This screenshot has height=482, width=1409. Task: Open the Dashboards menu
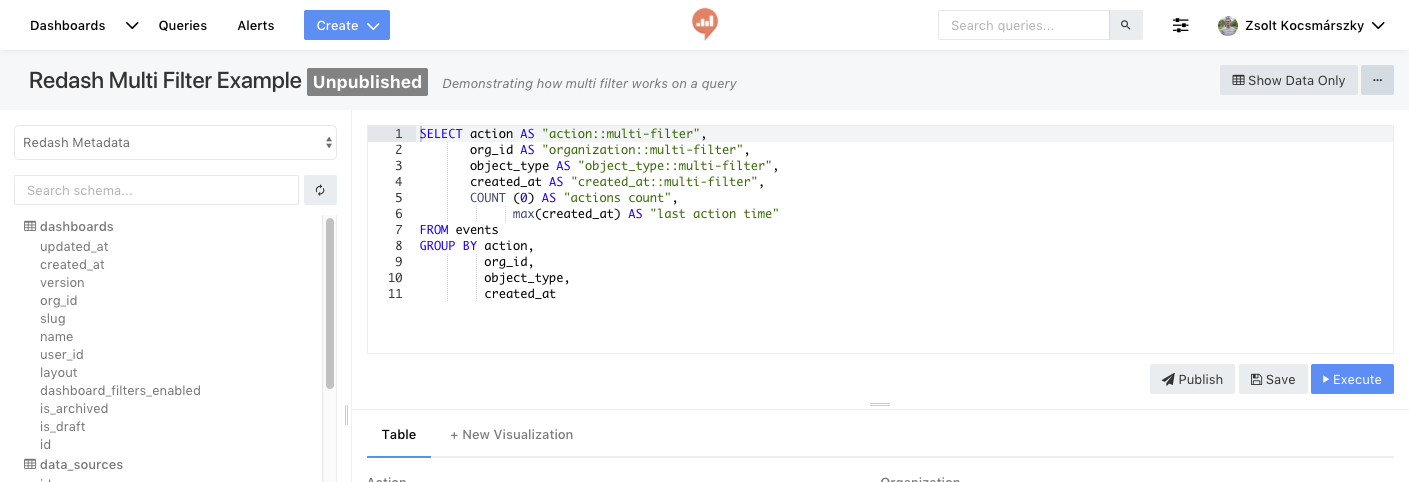(x=68, y=26)
